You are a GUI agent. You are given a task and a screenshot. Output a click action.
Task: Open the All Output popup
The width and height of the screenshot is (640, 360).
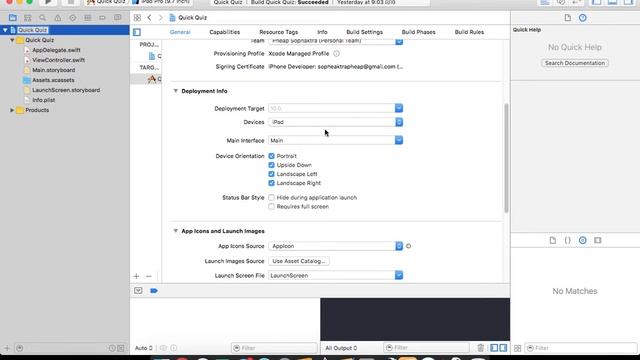tap(341, 348)
